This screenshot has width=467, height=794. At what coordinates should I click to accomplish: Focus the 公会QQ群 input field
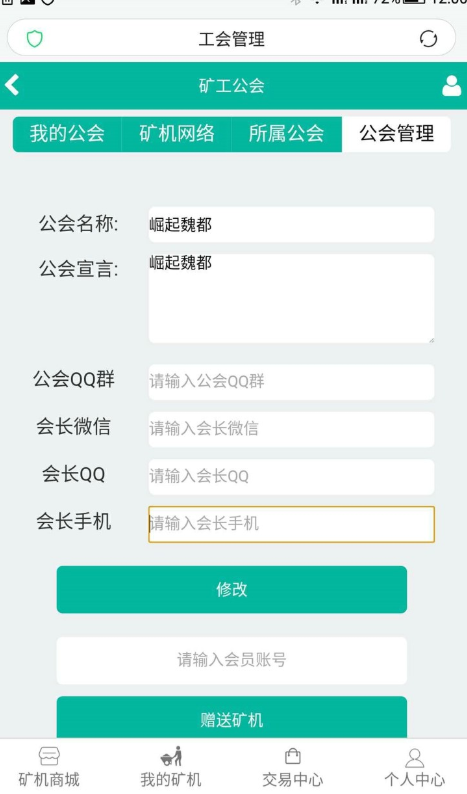pos(291,382)
